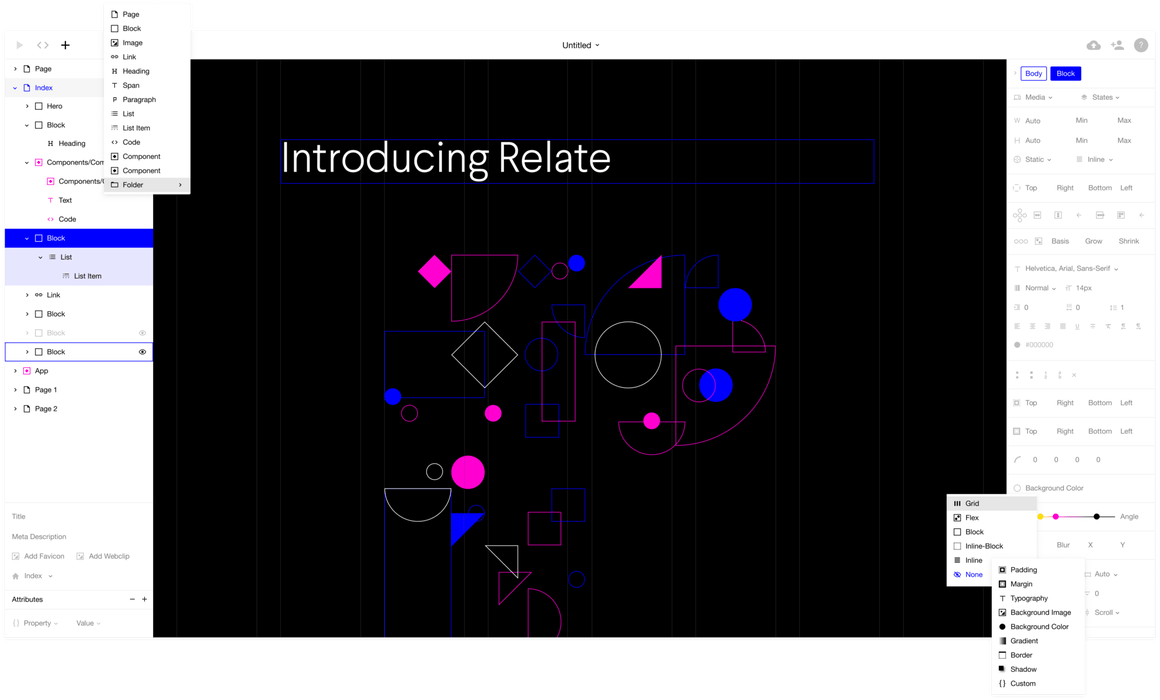Image resolution: width=1160 pixels, height=700 pixels.
Task: Choose Heading from the add-element menu
Action: coord(146,71)
